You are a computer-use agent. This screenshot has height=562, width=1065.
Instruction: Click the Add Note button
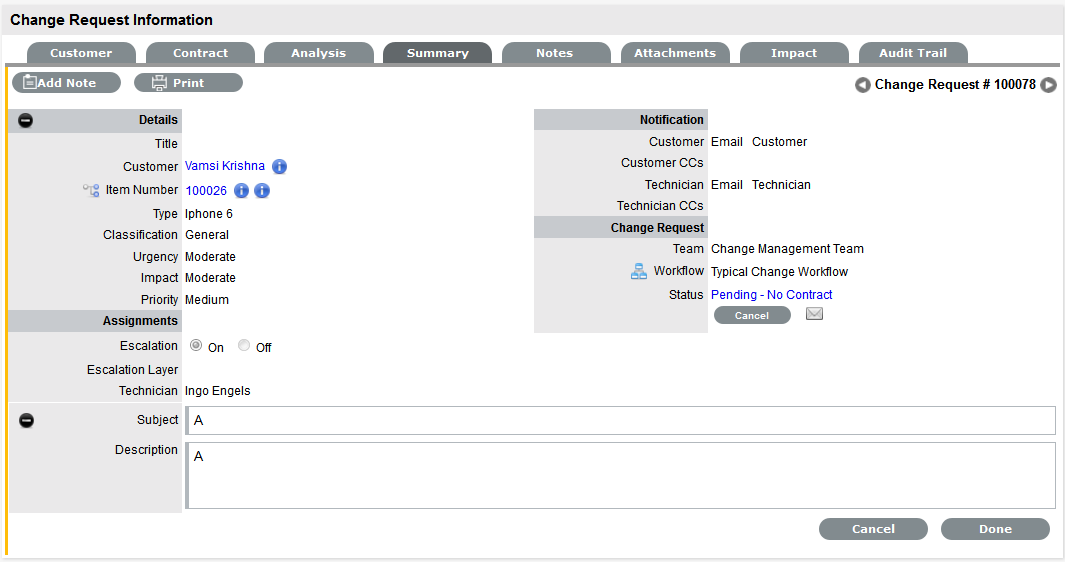[x=66, y=83]
